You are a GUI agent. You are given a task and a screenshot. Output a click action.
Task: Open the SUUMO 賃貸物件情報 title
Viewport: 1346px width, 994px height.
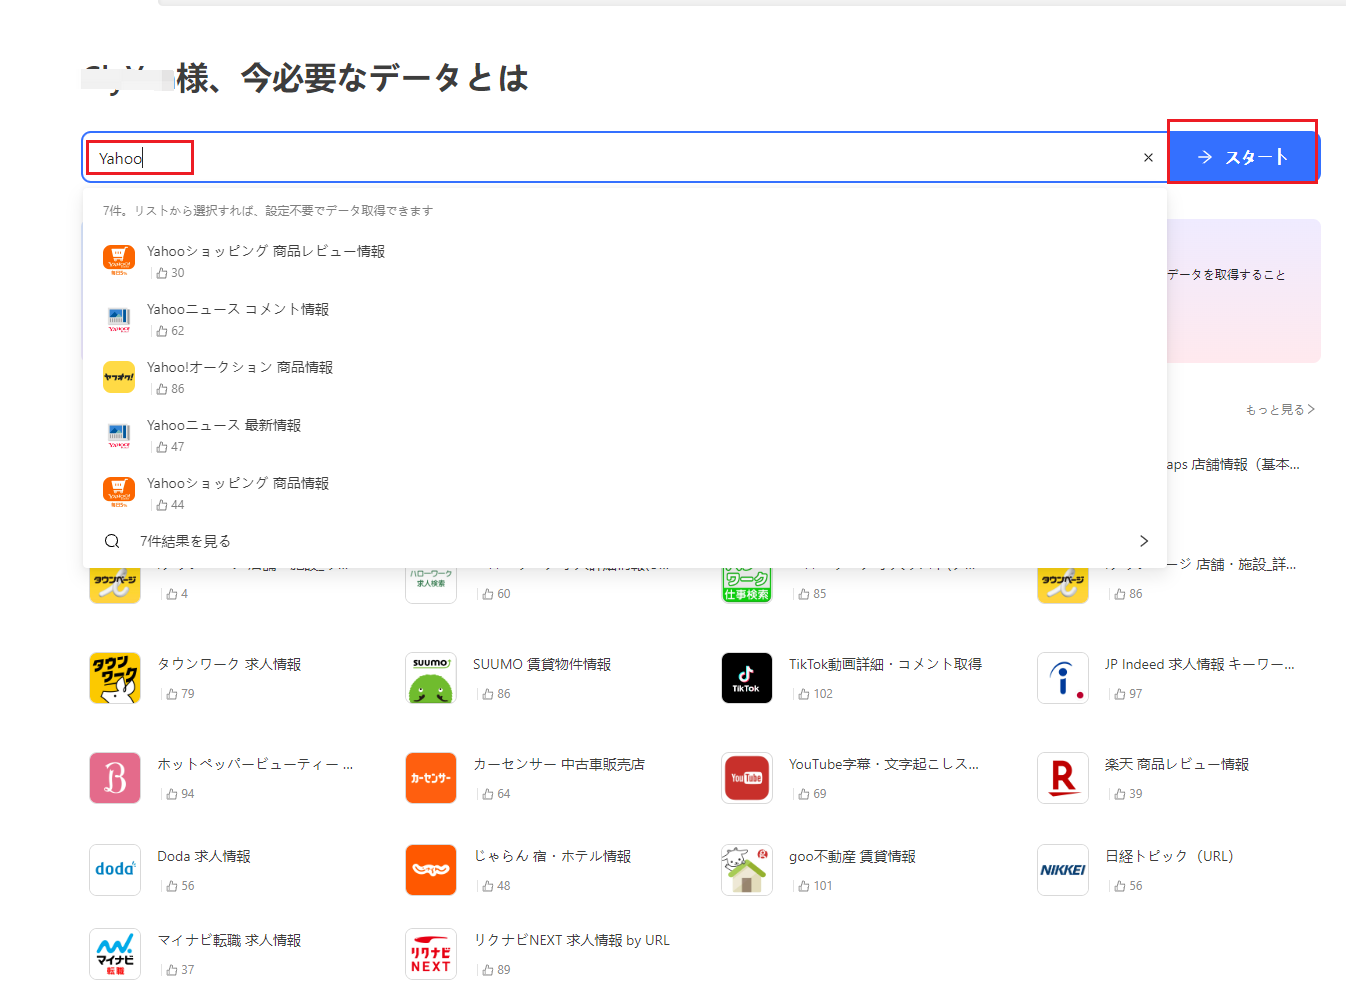542,664
